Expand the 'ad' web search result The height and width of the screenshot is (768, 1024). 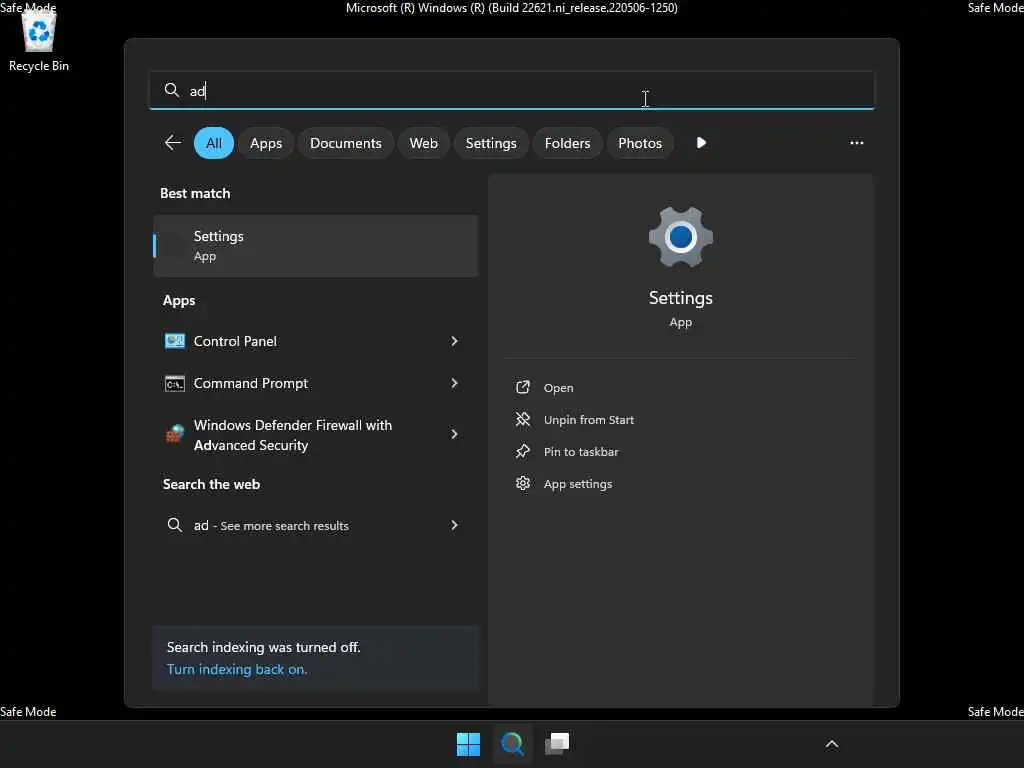point(455,525)
